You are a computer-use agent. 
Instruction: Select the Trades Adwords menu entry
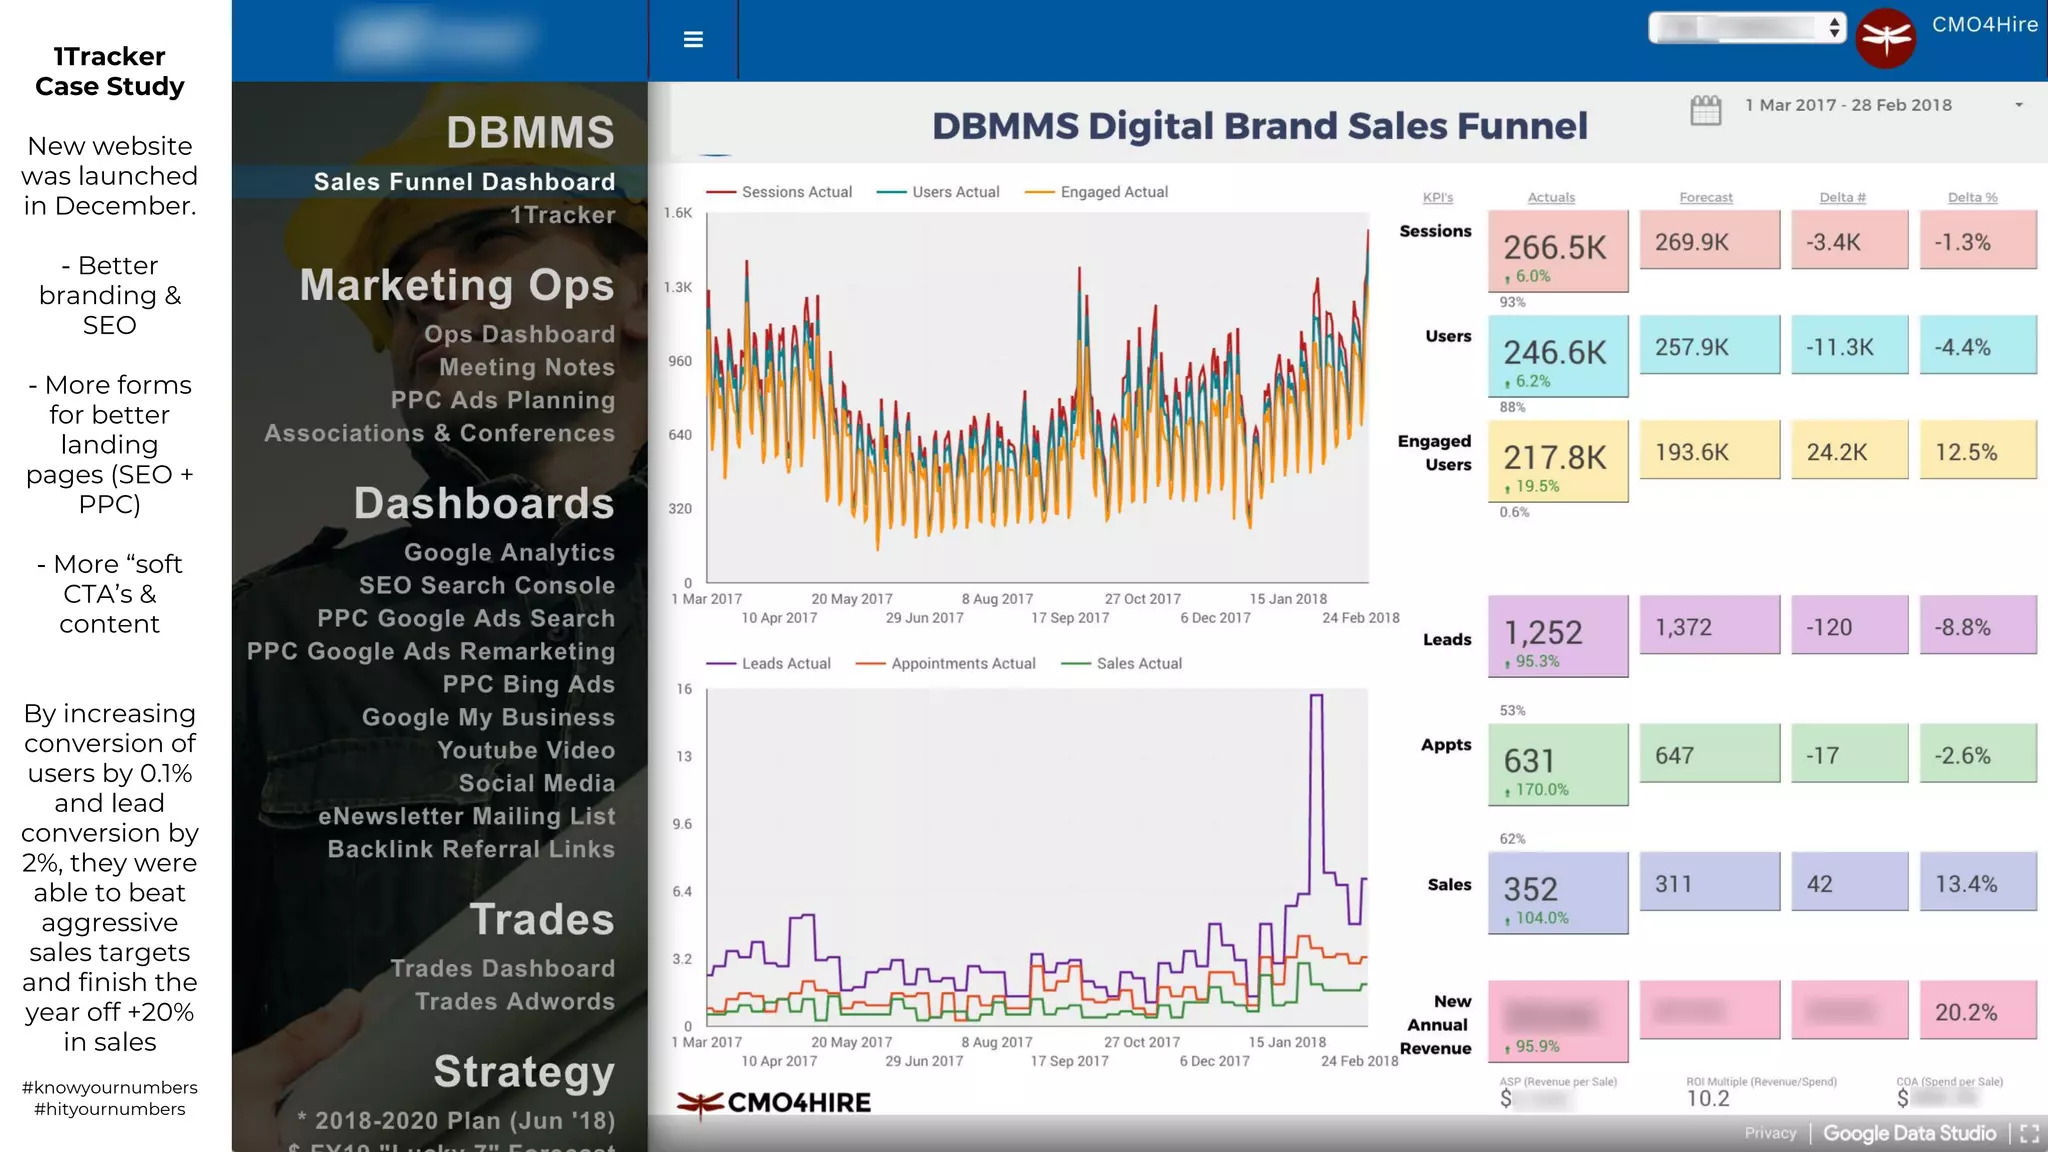pos(515,1001)
